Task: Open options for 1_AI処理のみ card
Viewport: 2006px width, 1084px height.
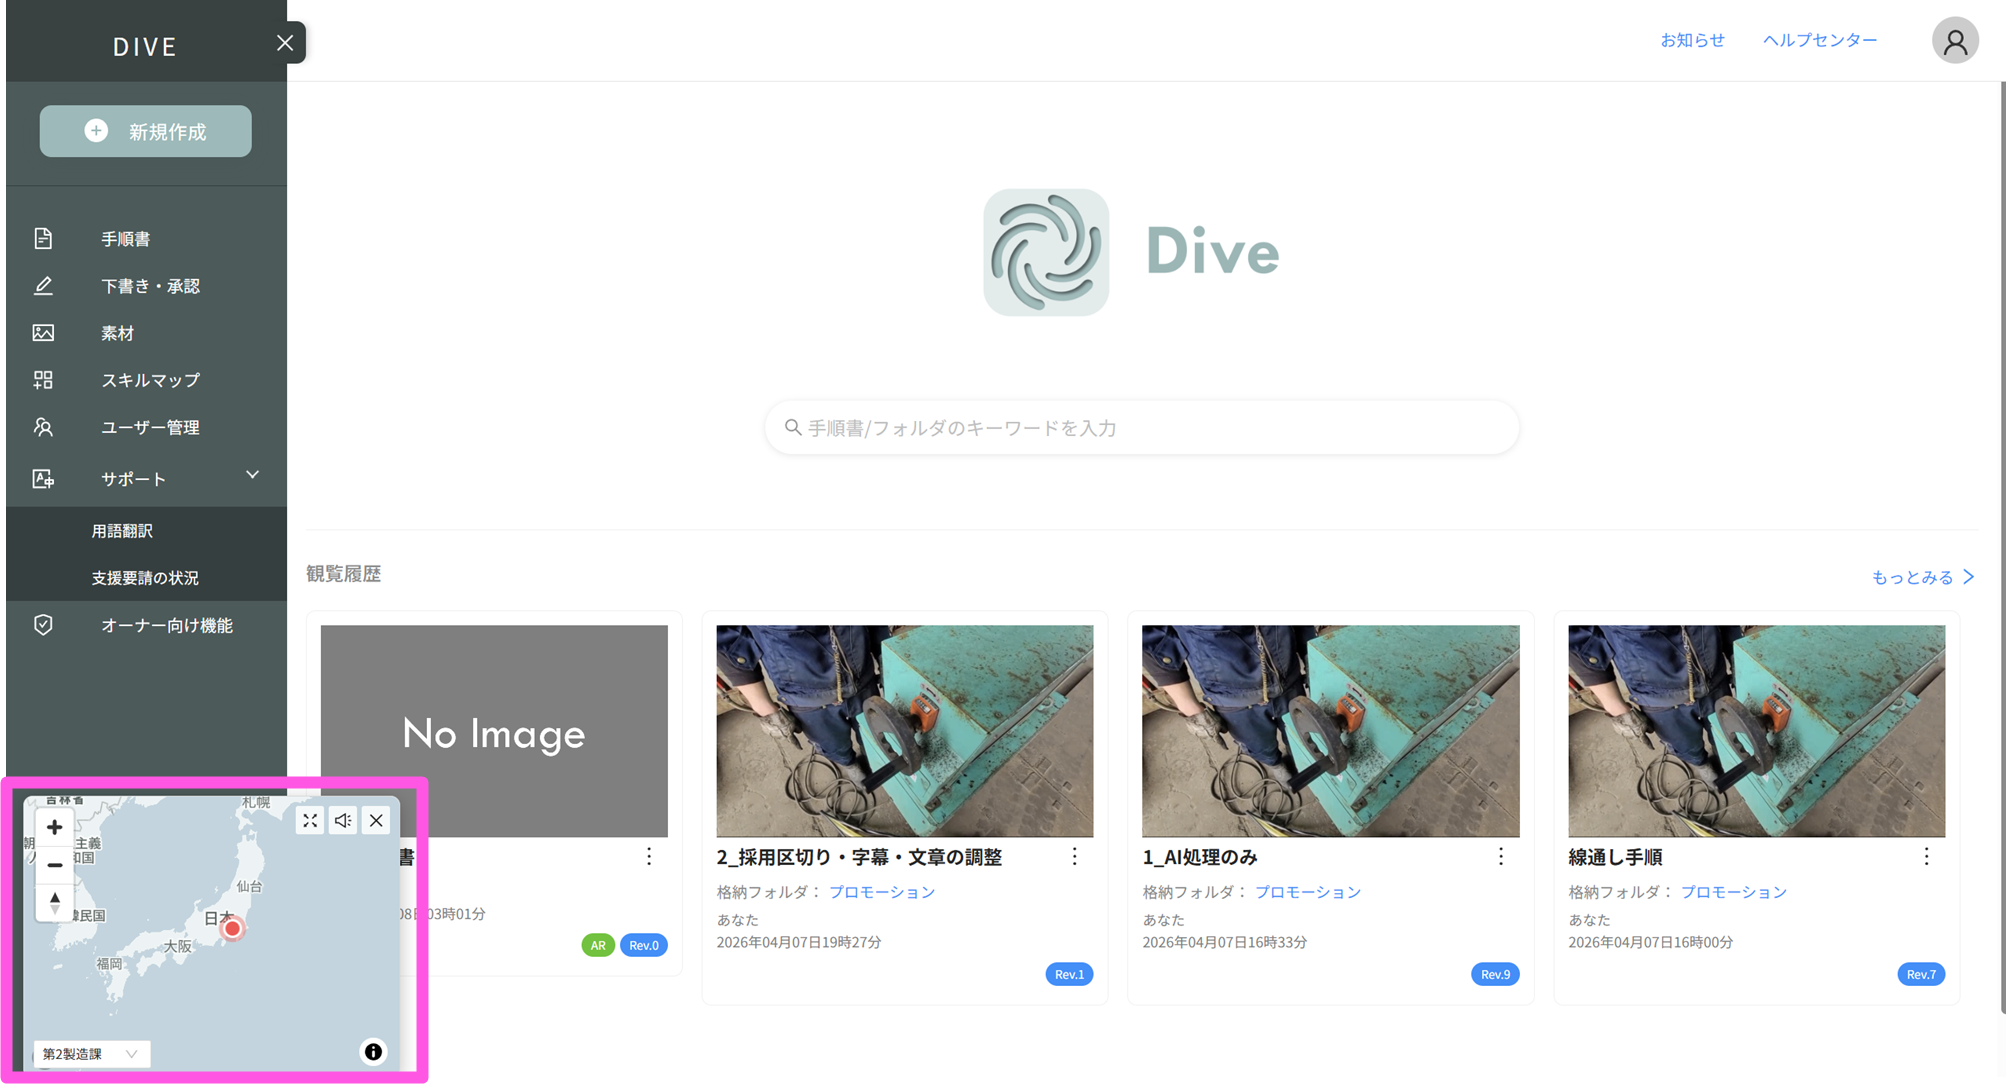Action: [1500, 857]
